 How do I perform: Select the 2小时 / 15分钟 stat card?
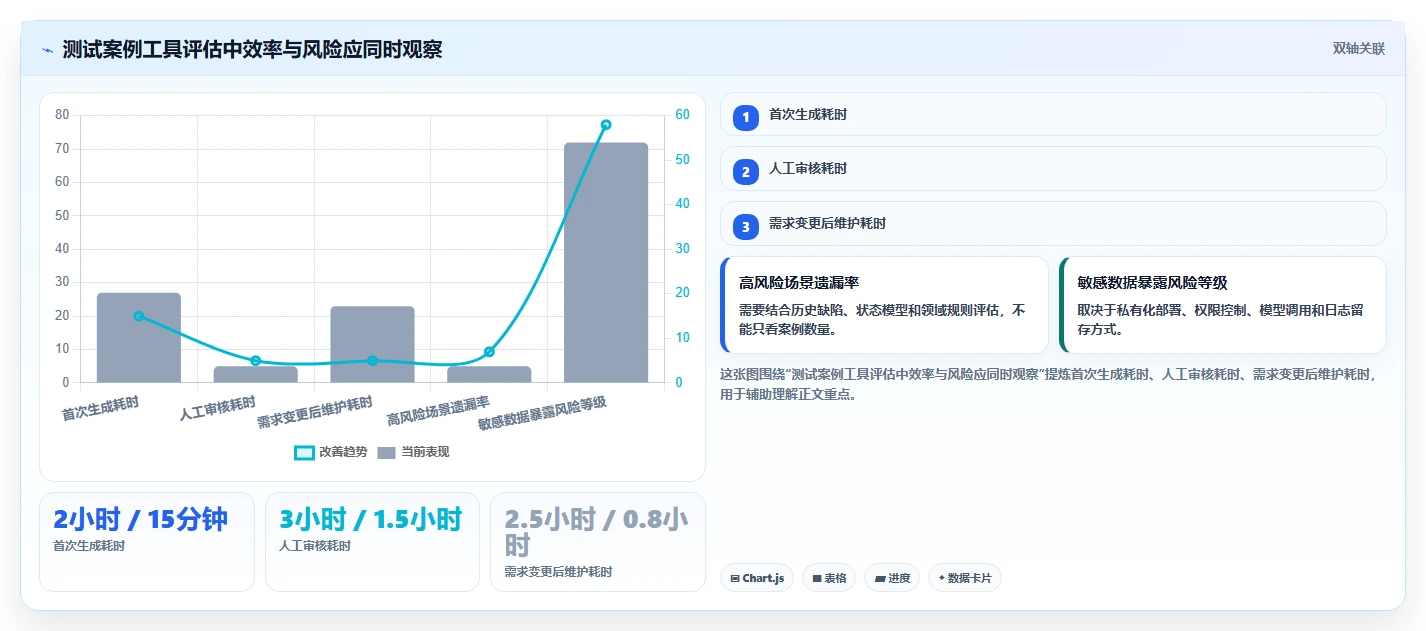147,542
